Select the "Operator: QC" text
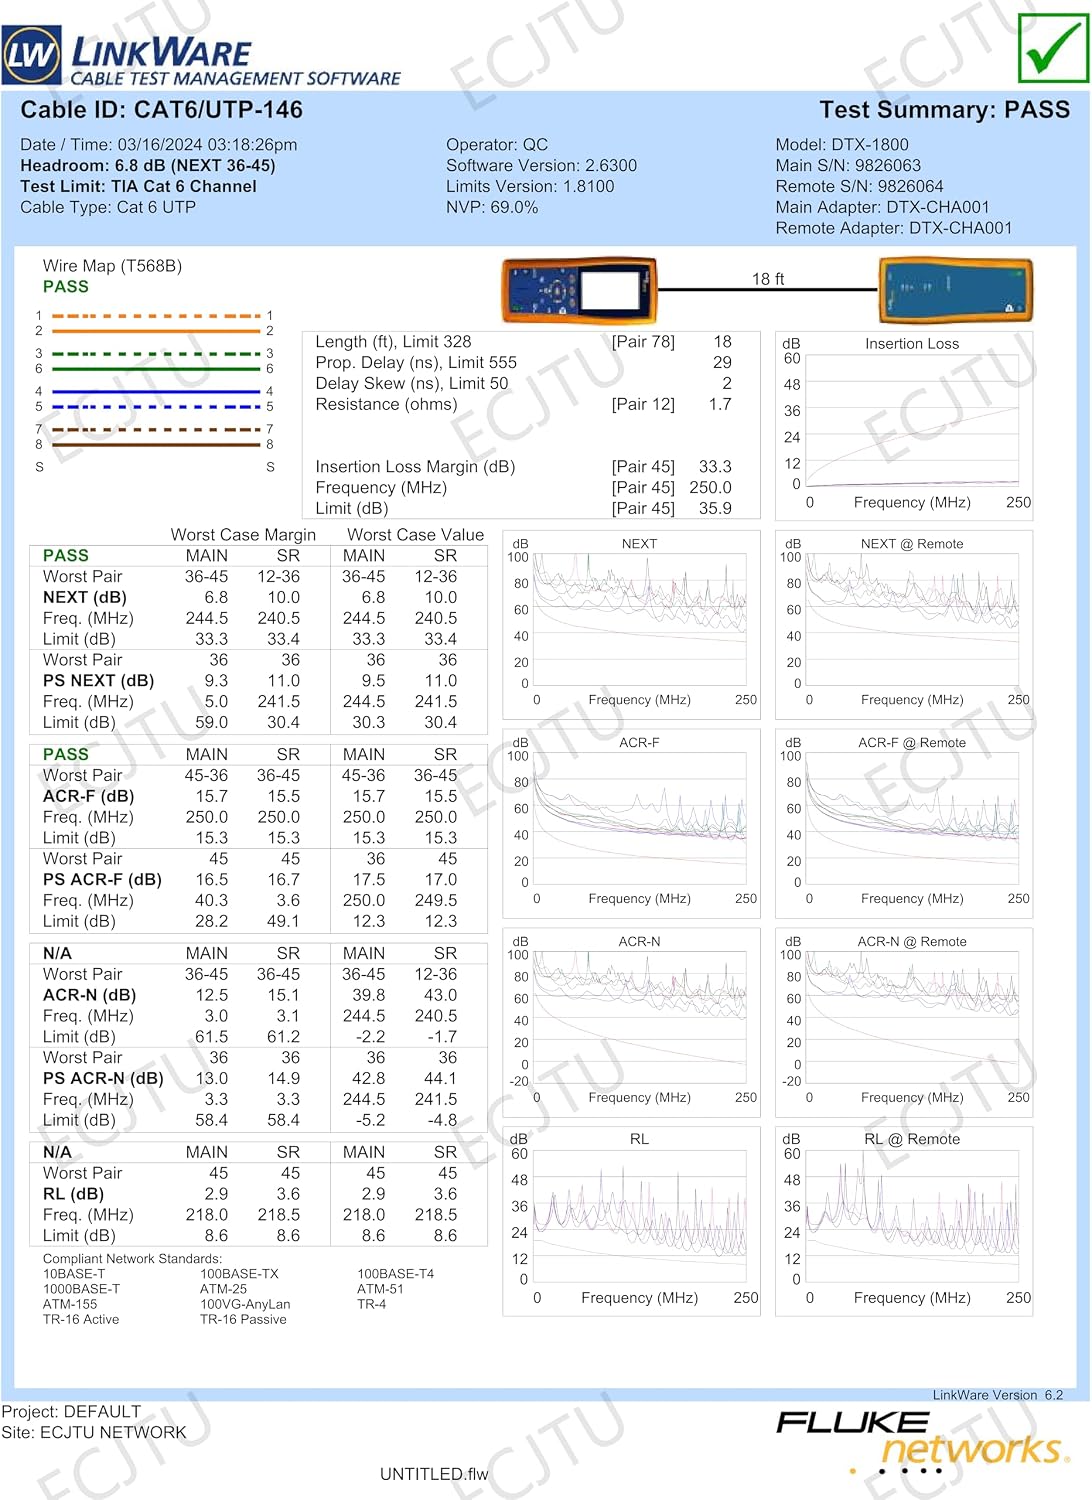The height and width of the screenshot is (1500, 1092). (x=497, y=145)
